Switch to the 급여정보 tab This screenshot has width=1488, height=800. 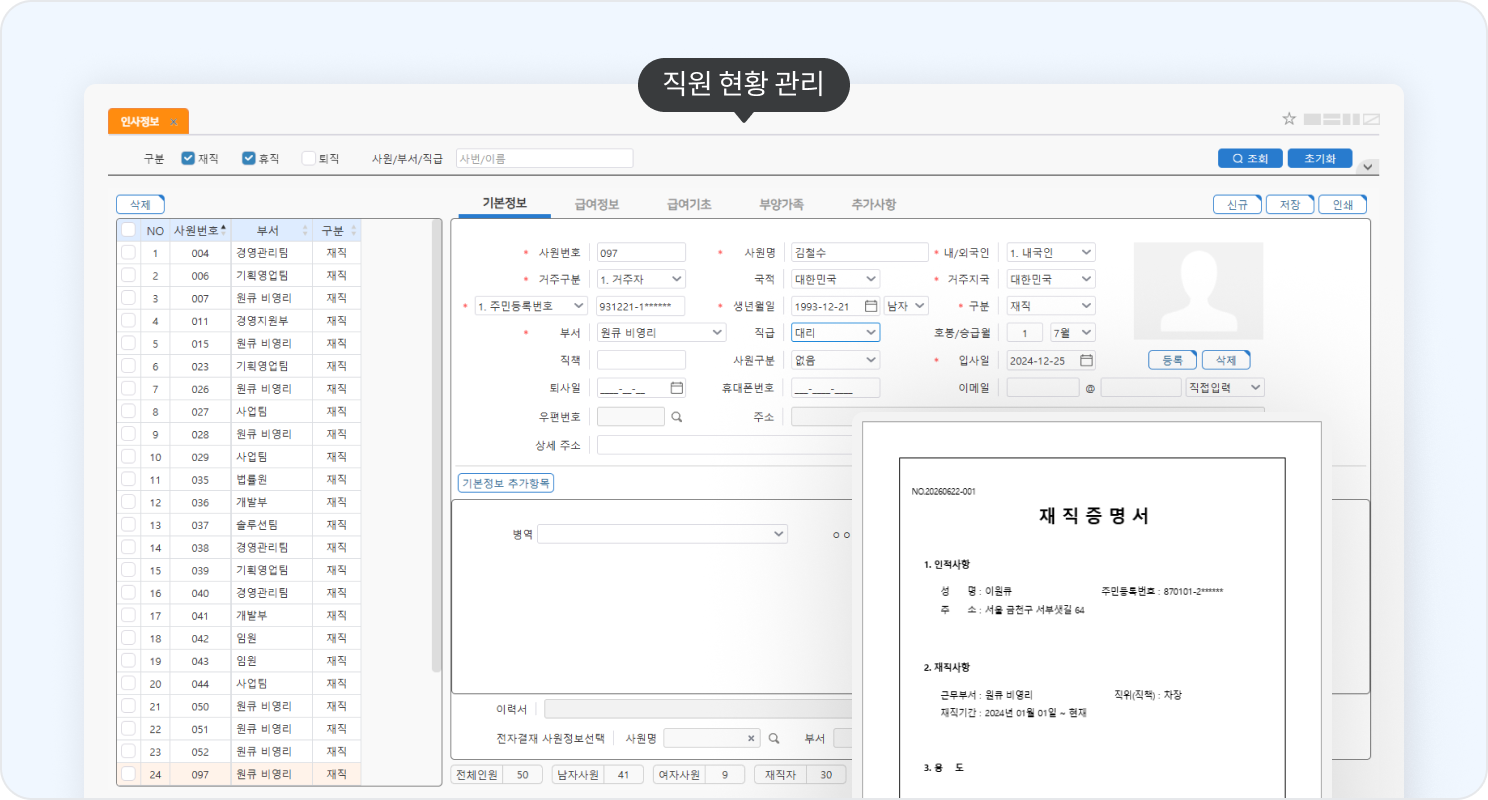(597, 204)
